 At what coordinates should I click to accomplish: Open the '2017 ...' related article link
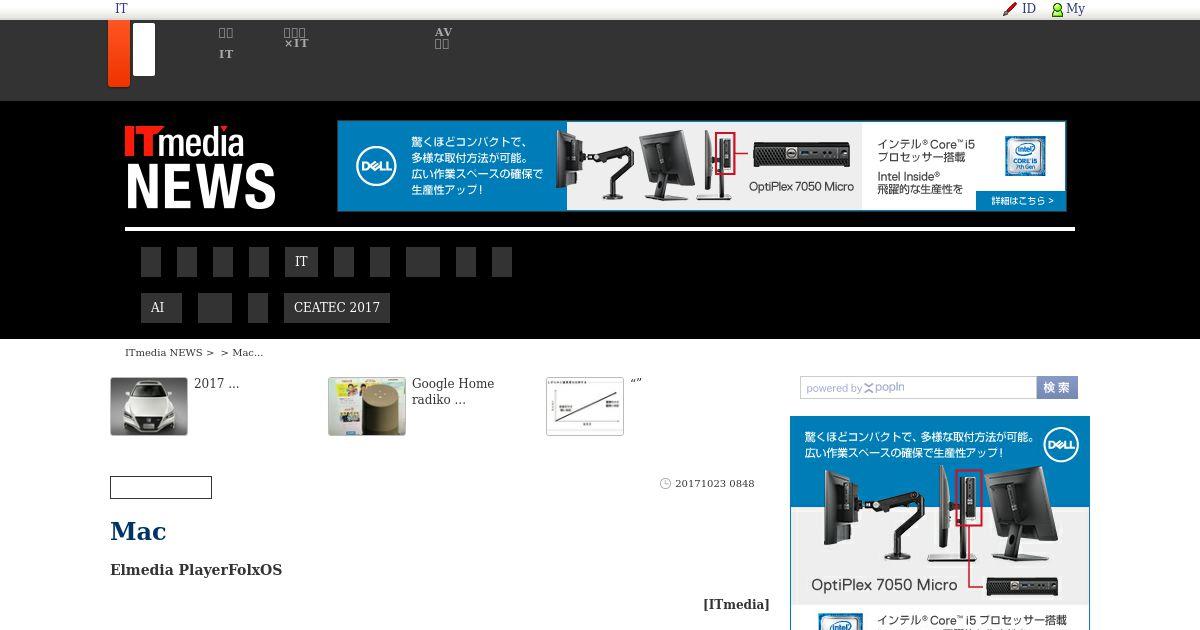point(216,384)
